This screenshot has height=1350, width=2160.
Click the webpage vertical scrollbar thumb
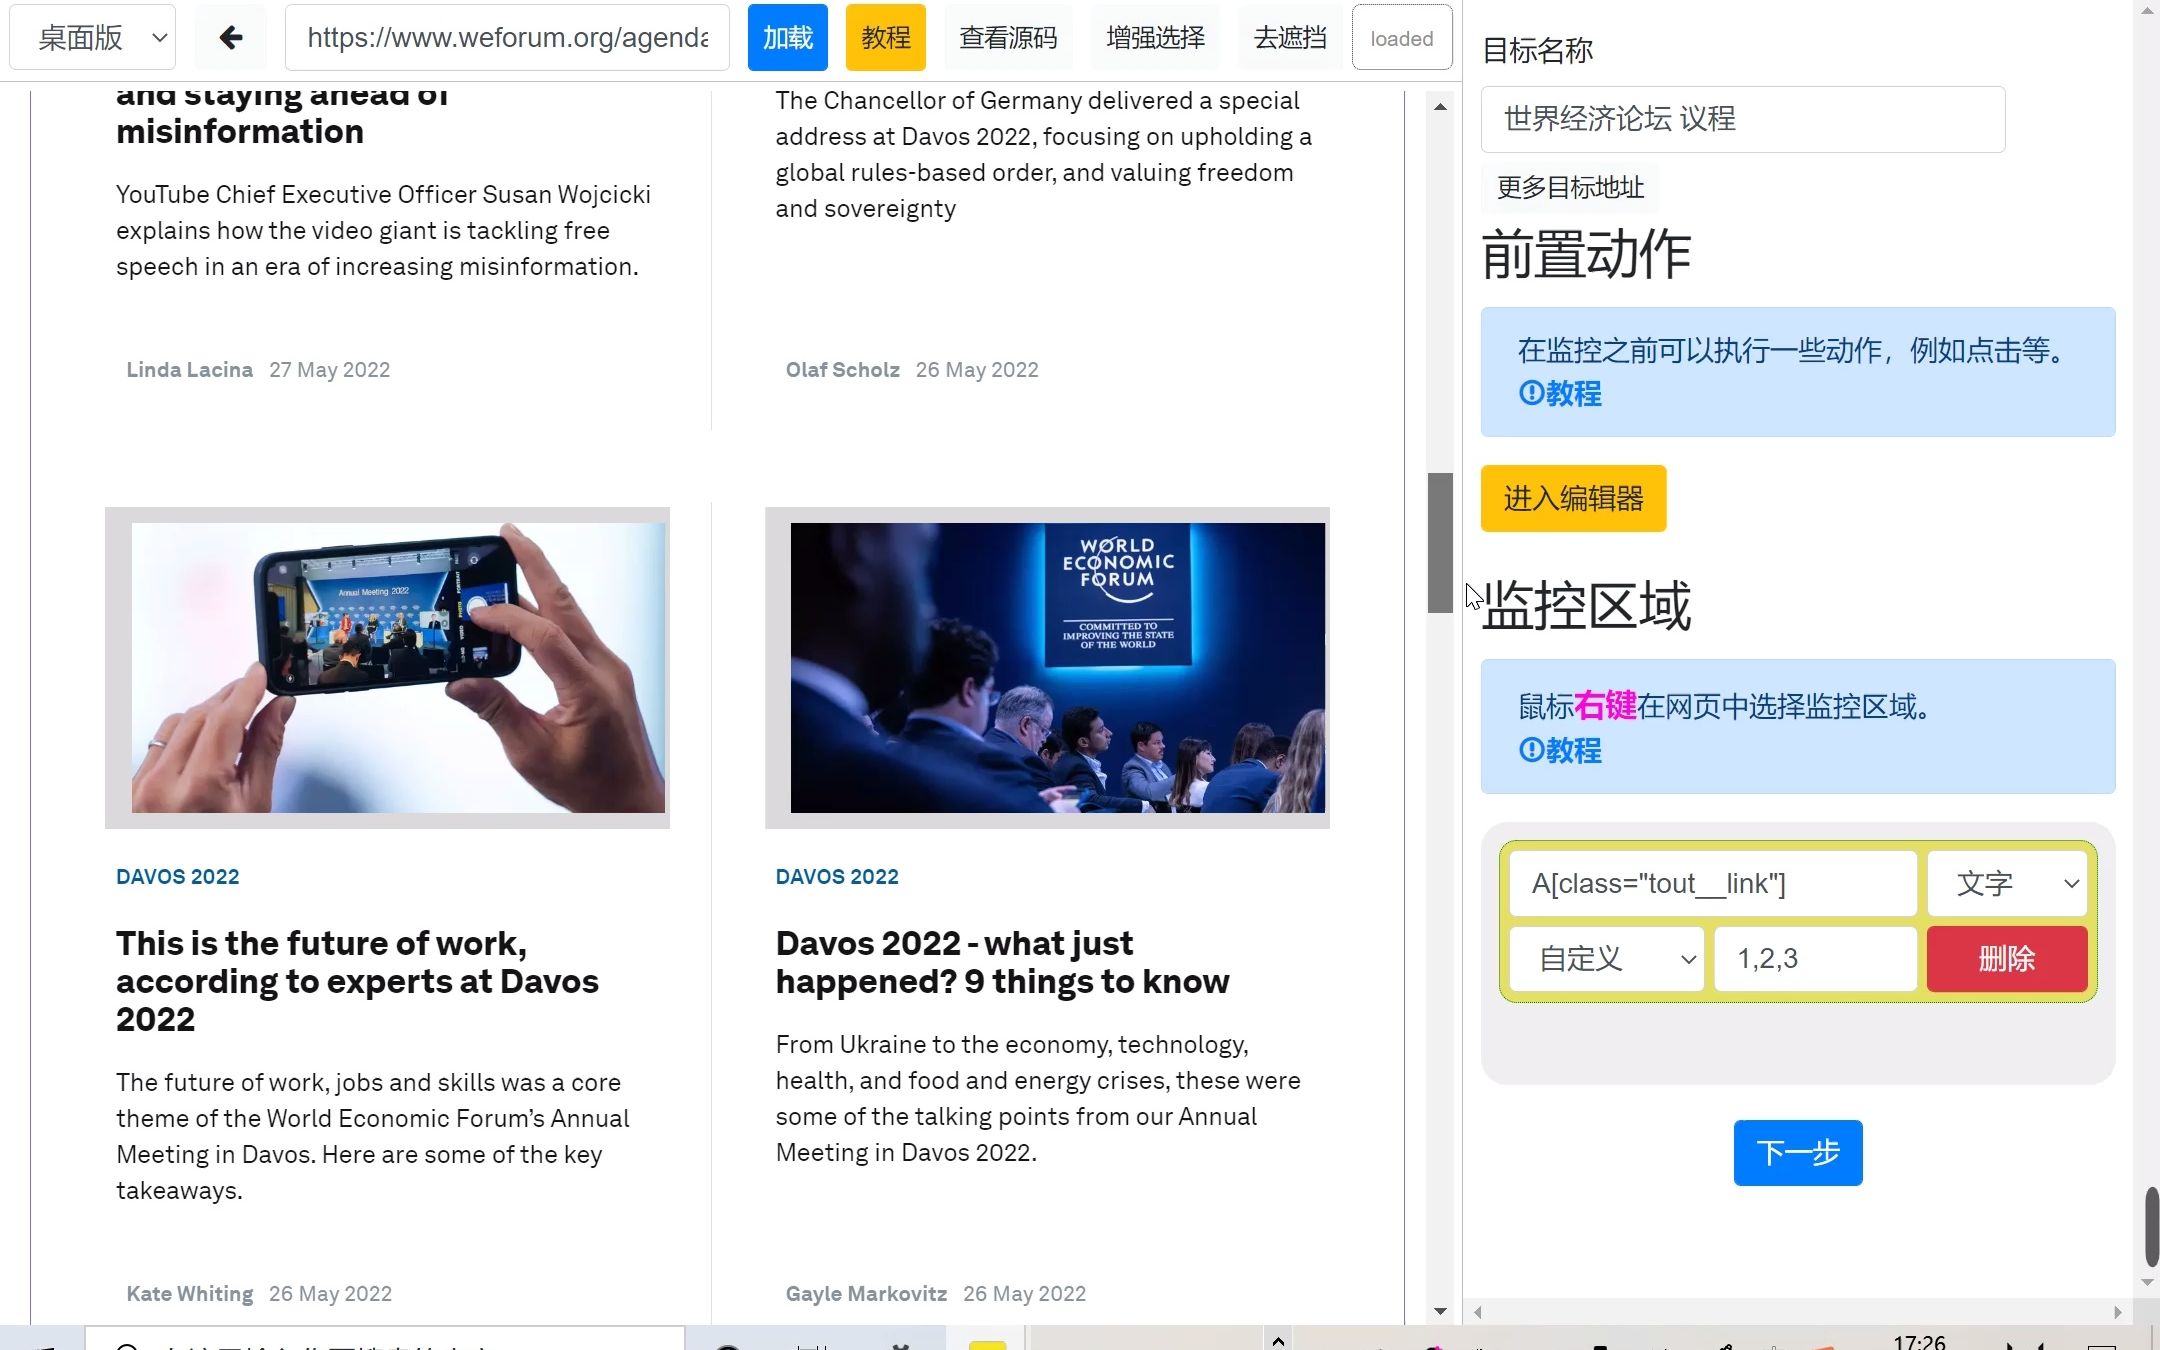[1440, 543]
